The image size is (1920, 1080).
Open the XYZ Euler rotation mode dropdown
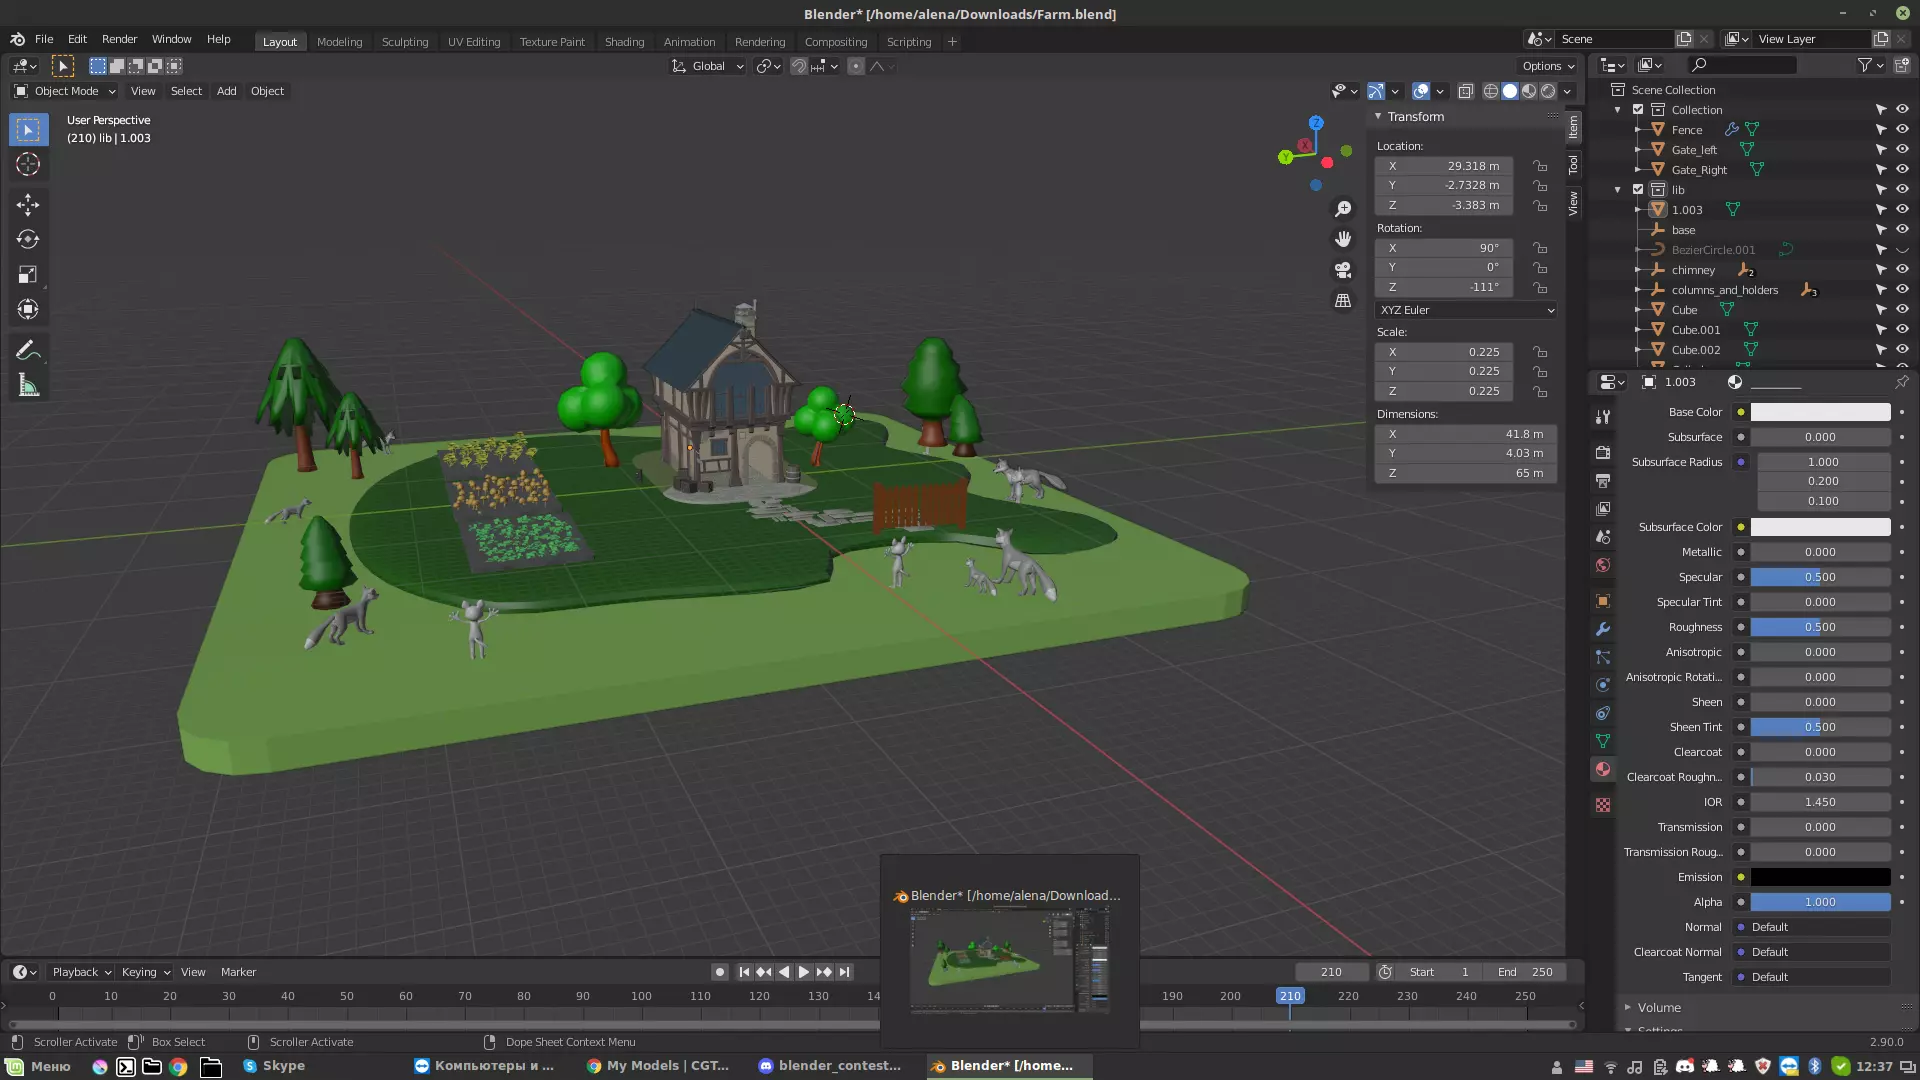click(1466, 310)
